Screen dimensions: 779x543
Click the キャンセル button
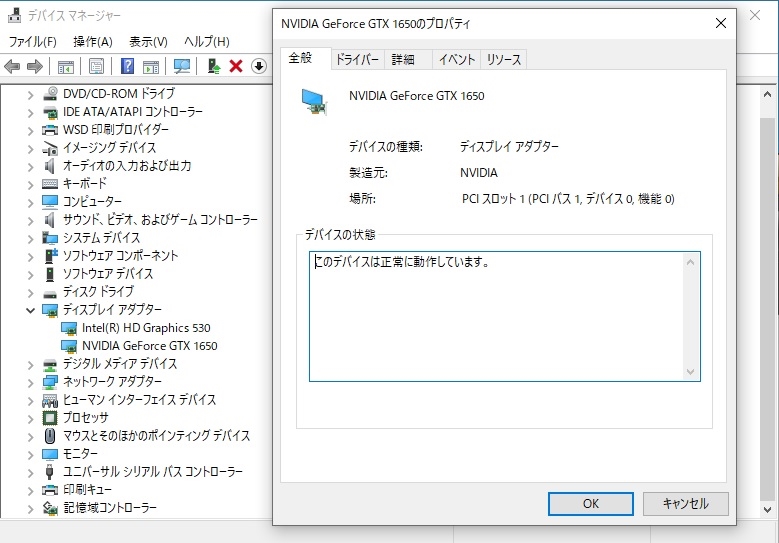point(686,504)
